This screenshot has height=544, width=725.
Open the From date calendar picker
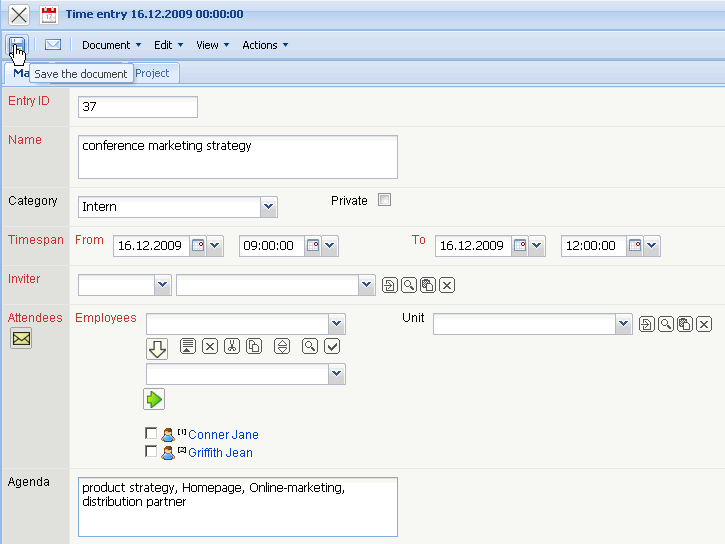click(x=198, y=246)
